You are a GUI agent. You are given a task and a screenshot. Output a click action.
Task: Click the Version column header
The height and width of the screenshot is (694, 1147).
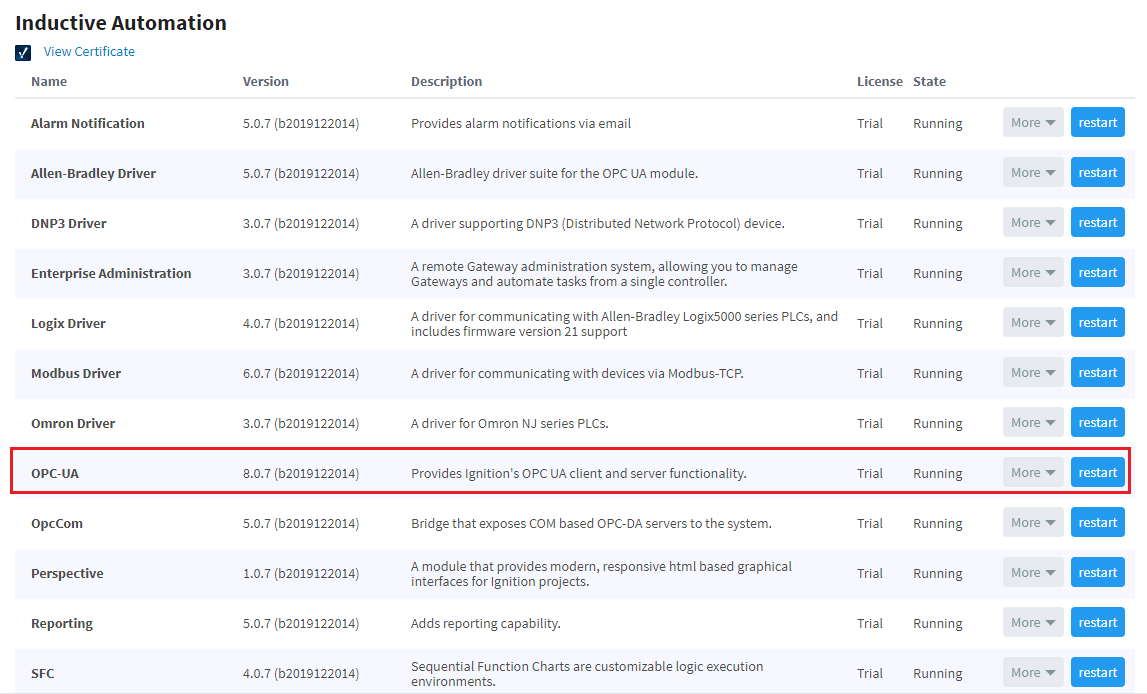266,81
